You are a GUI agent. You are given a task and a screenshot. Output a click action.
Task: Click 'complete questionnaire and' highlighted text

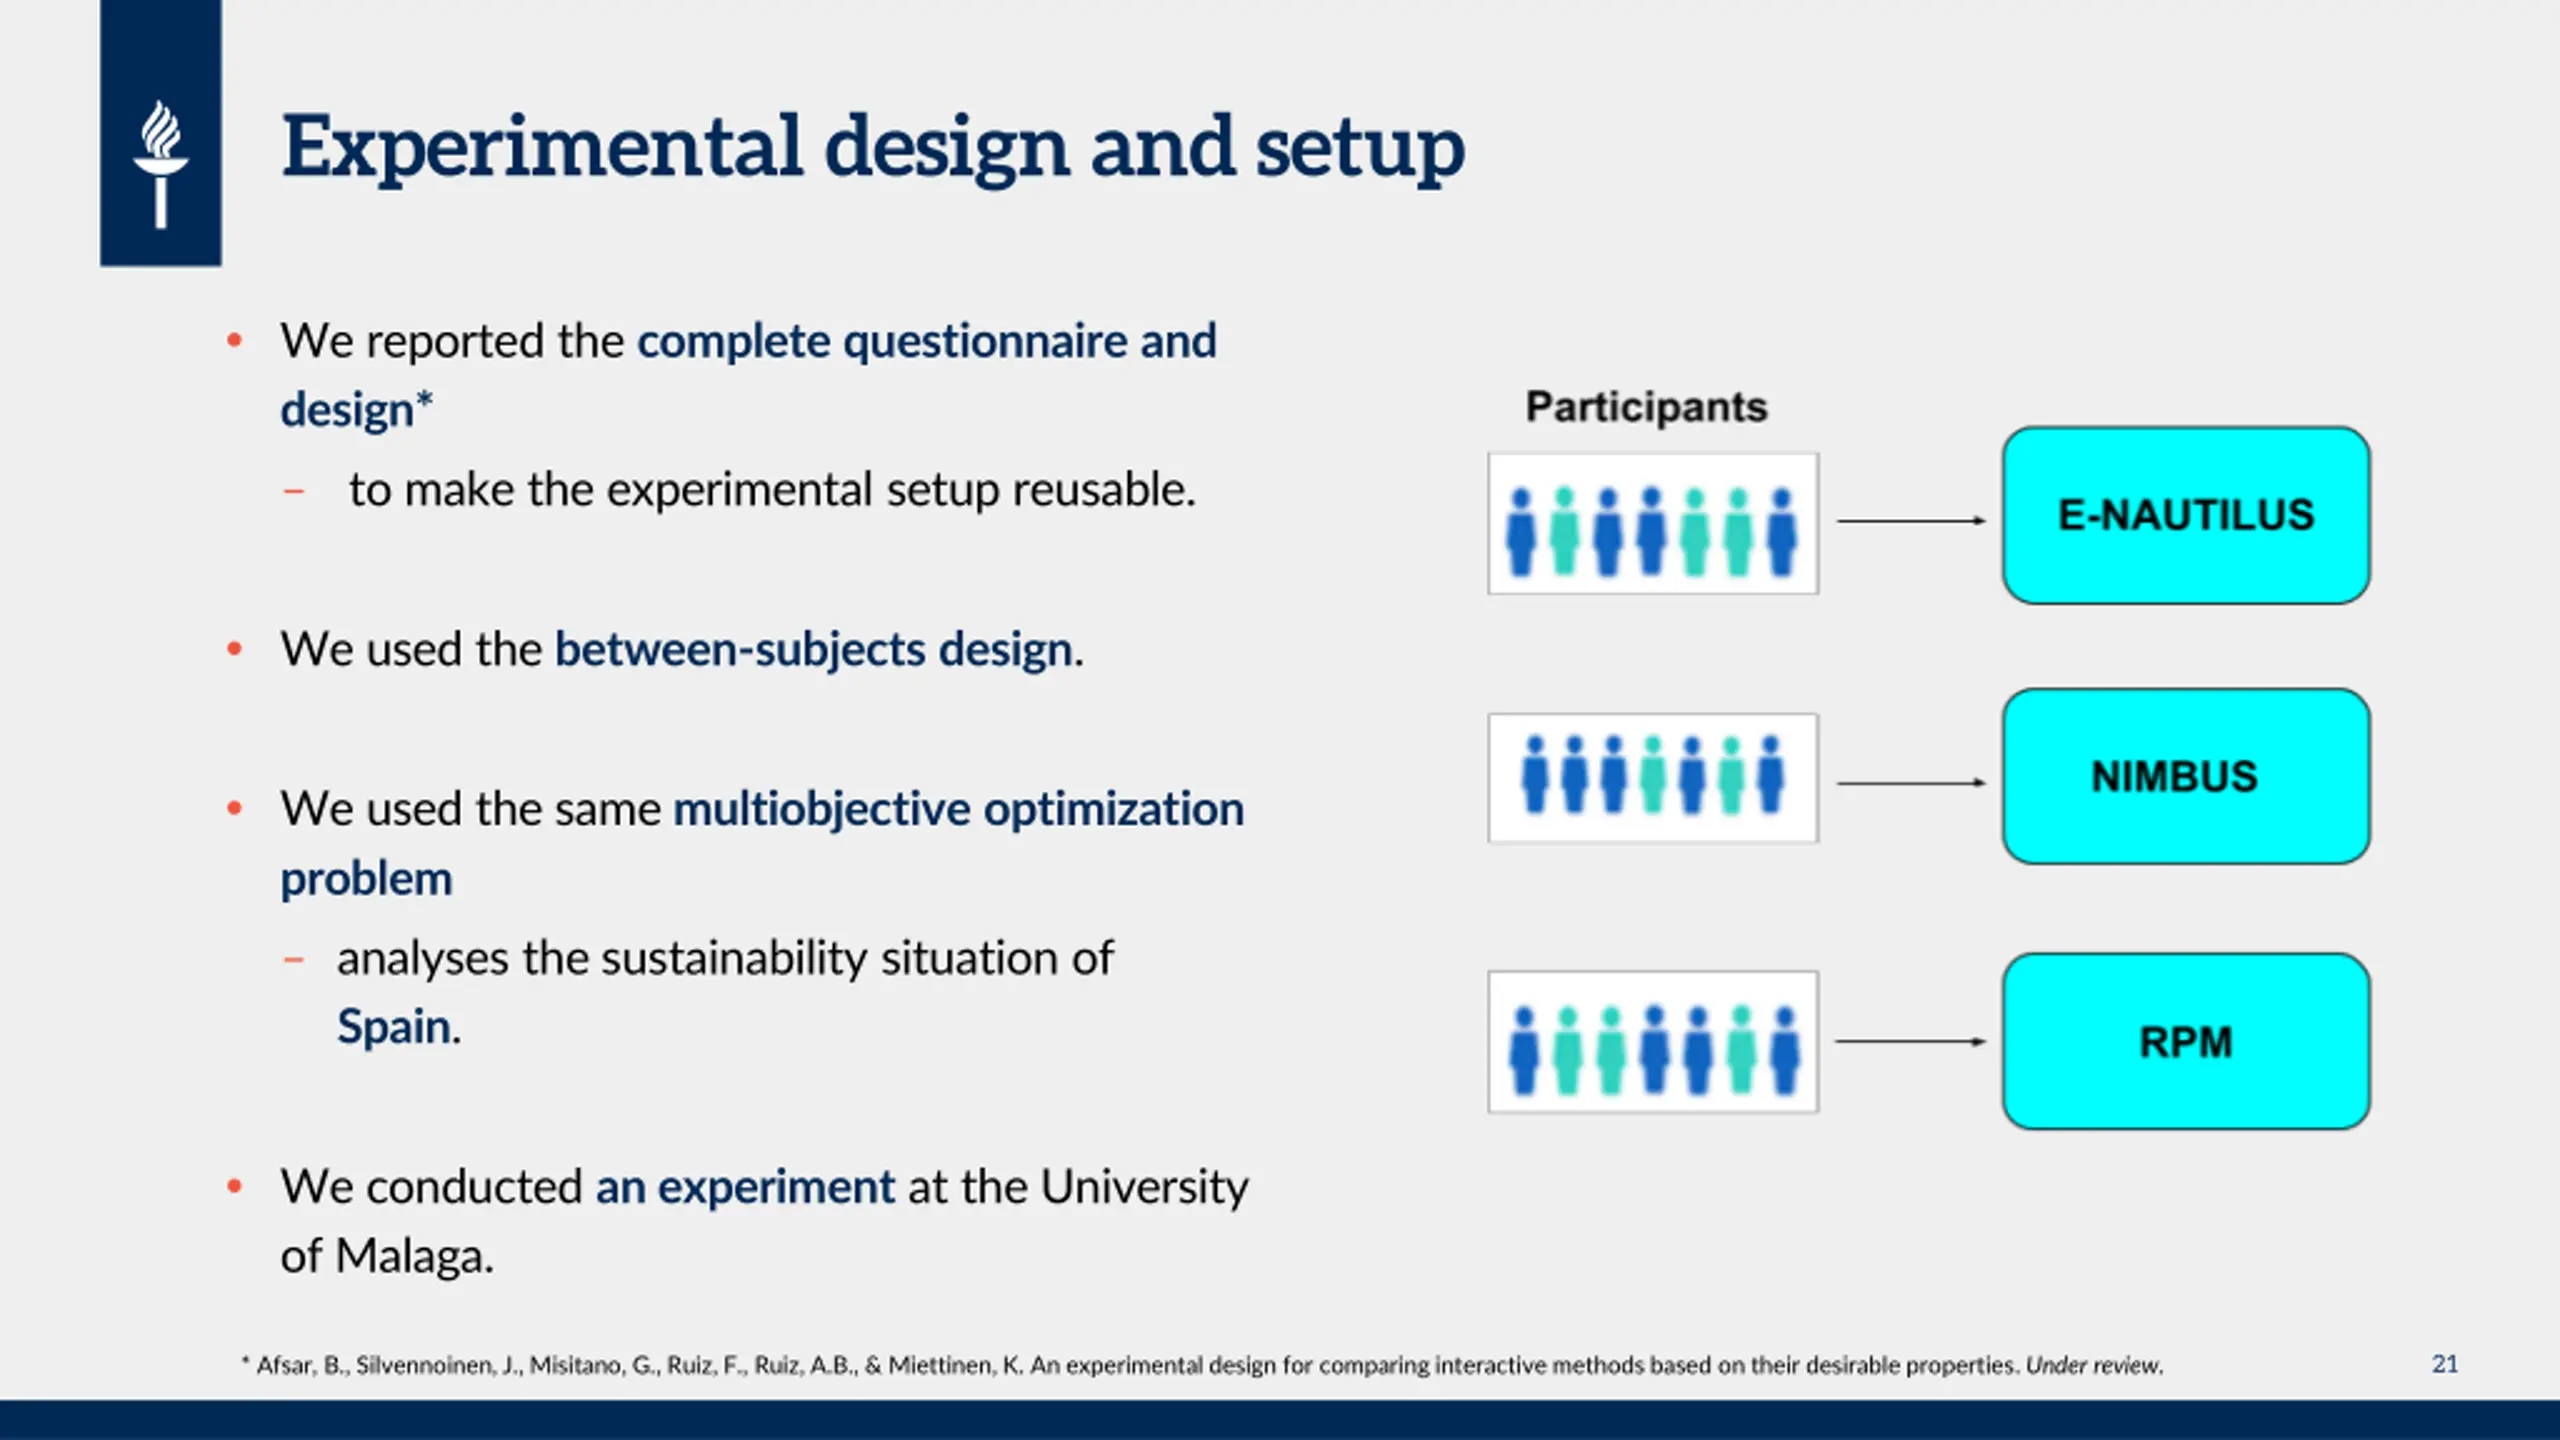(x=927, y=341)
